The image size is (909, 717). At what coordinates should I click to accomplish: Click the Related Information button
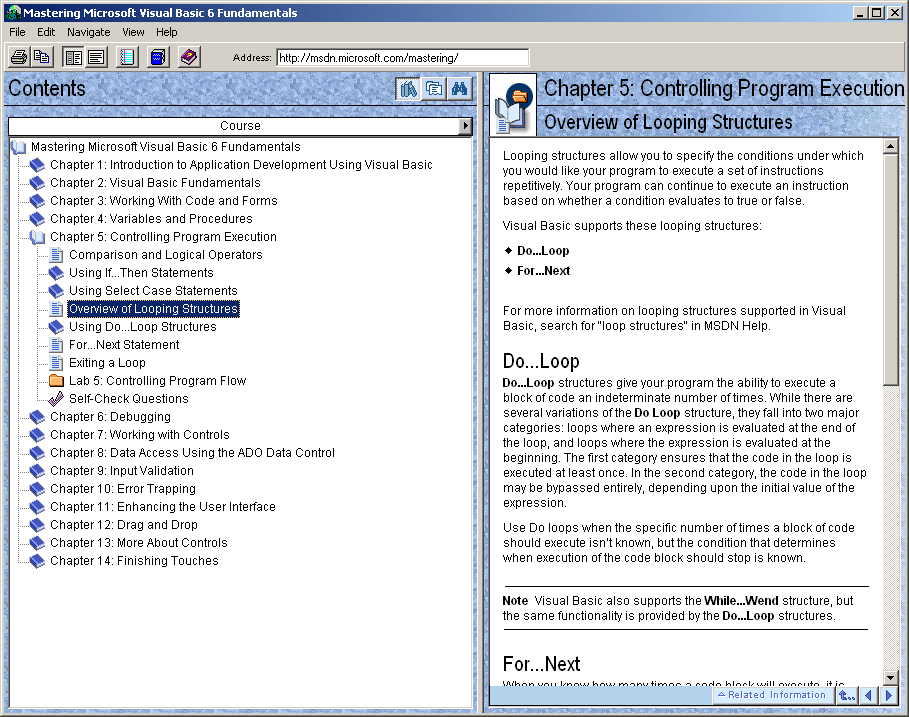772,694
